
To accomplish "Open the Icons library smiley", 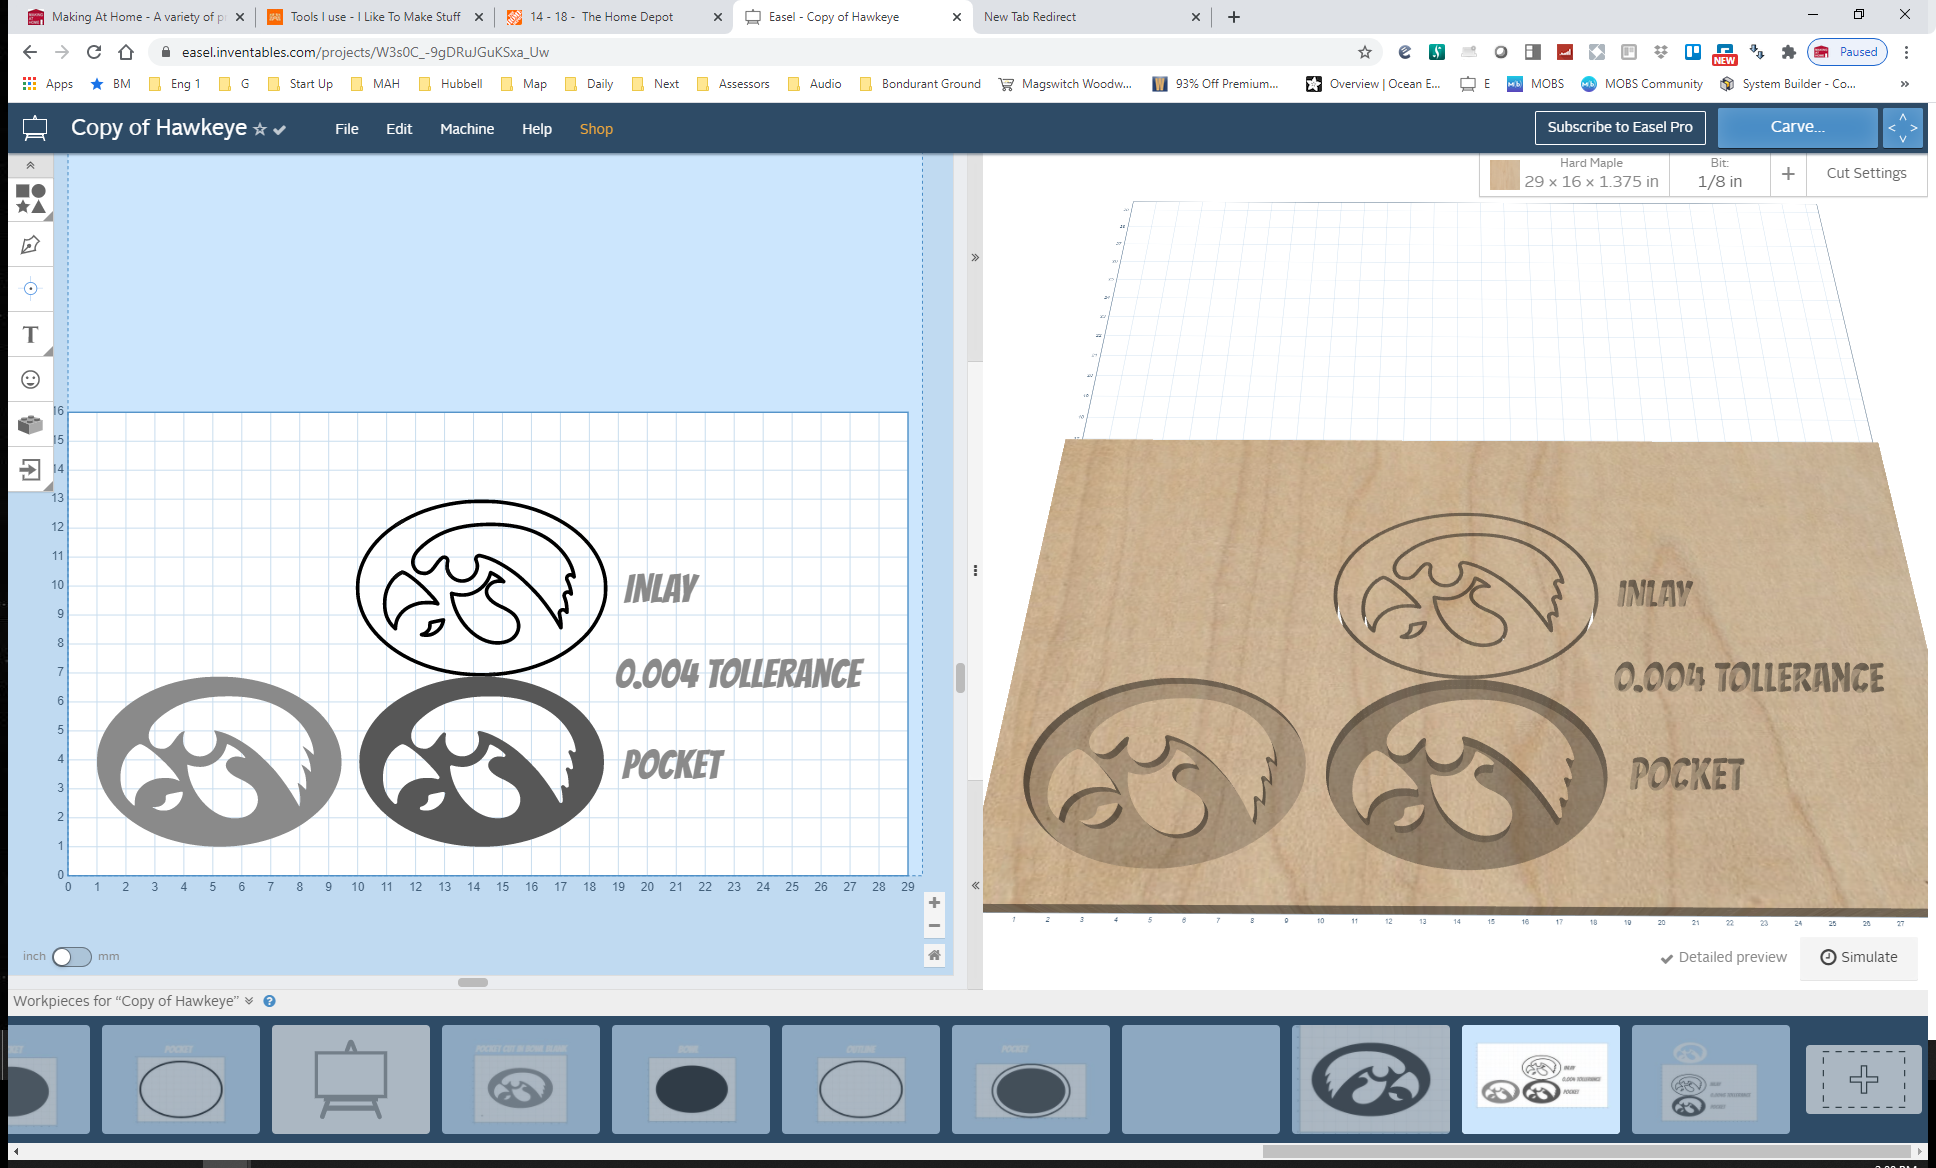I will (30, 379).
